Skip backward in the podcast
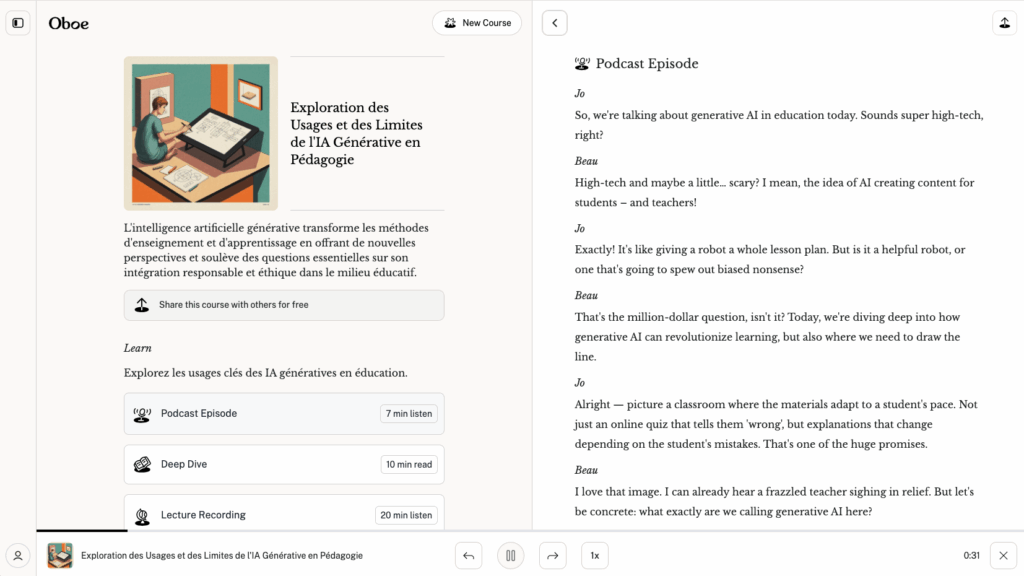 pos(468,555)
